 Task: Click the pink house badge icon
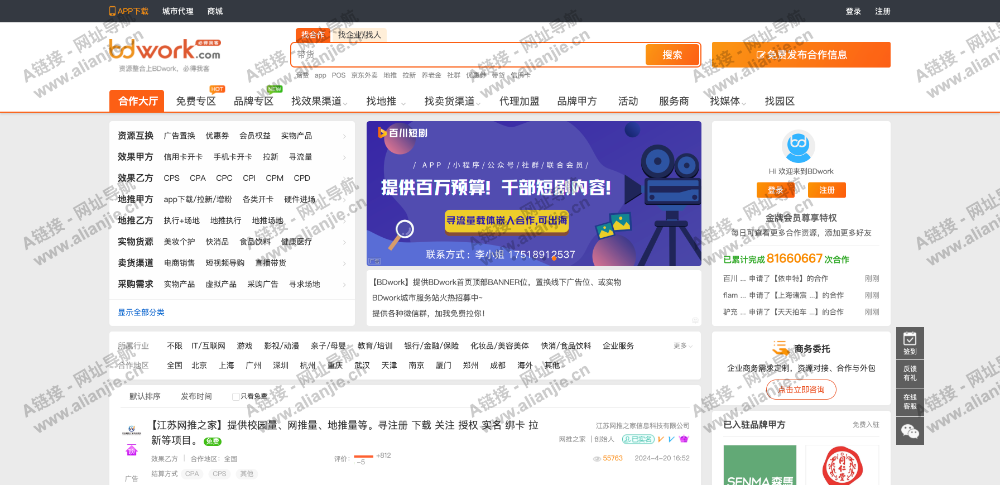click(131, 451)
